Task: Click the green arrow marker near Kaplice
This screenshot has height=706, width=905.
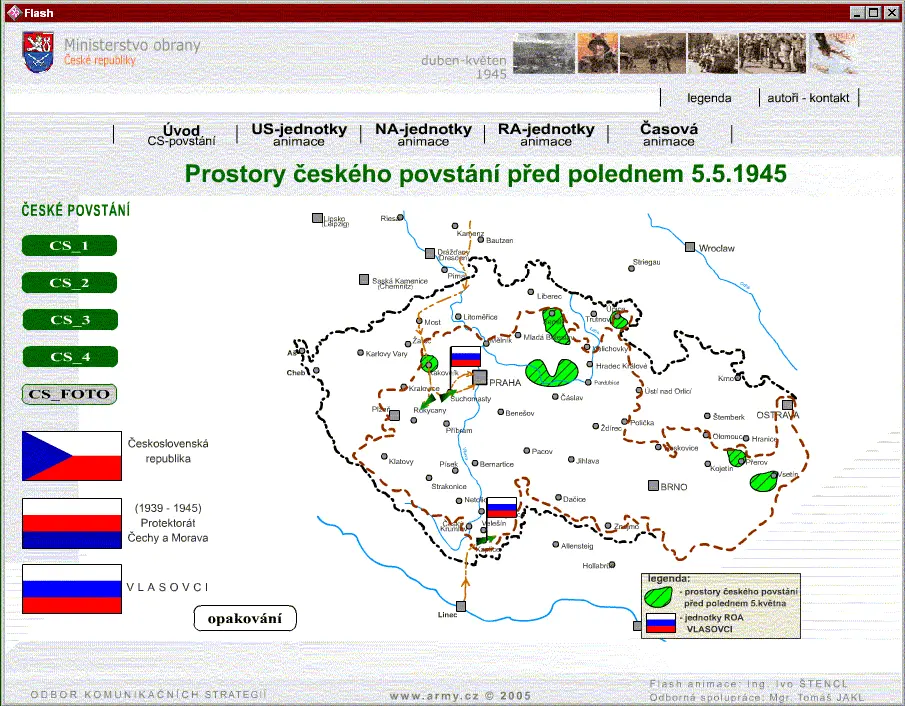Action: [485, 540]
